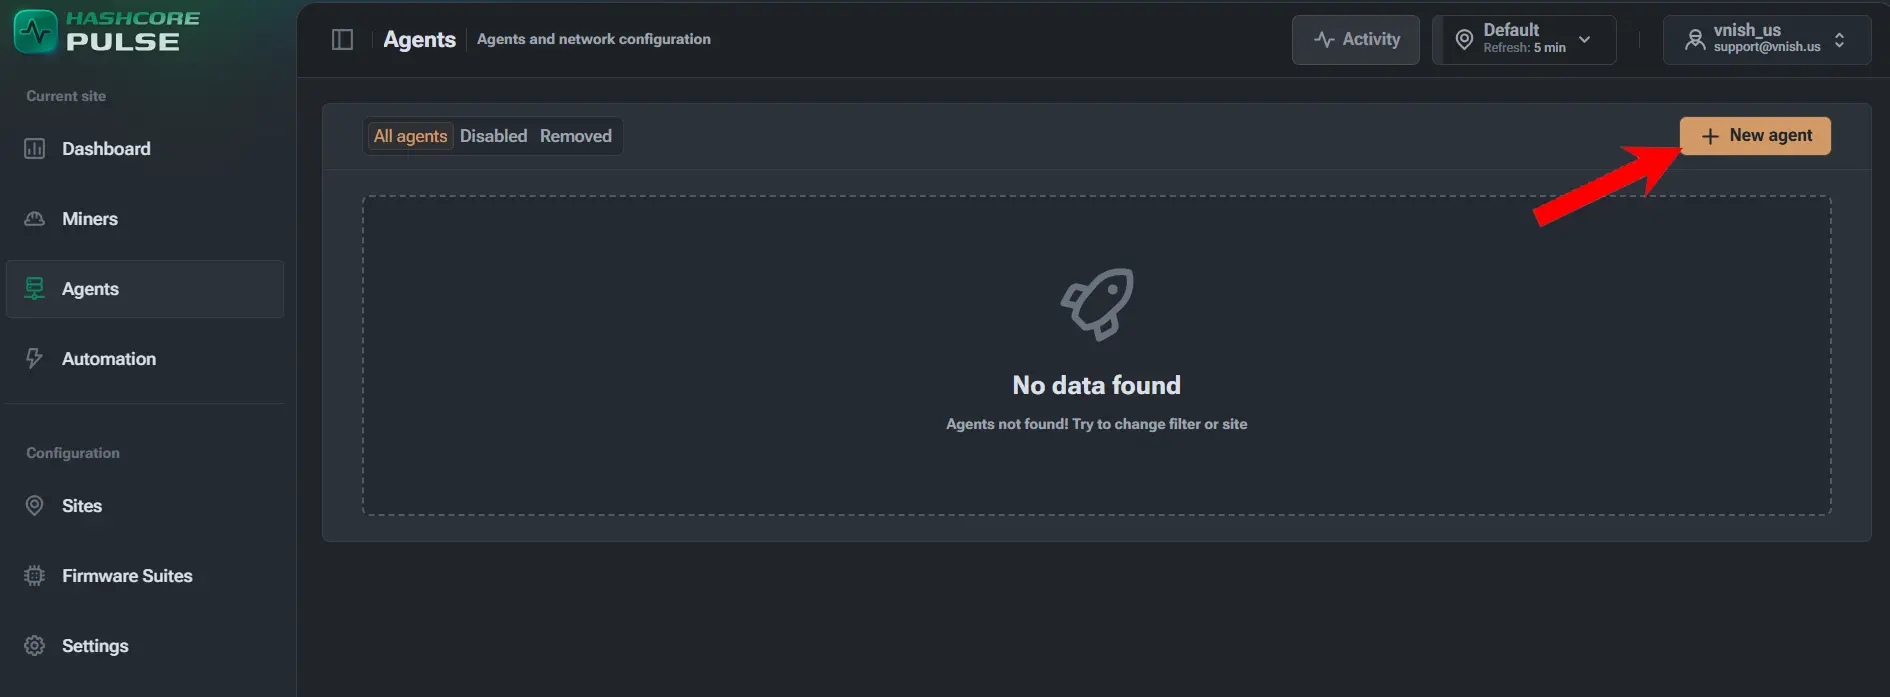Click the "Configuration" section label

click(x=73, y=453)
